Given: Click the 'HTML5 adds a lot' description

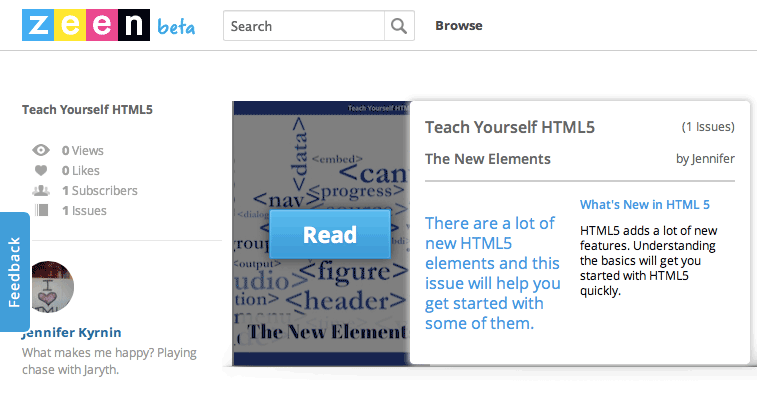Looking at the screenshot, I should (648, 261).
